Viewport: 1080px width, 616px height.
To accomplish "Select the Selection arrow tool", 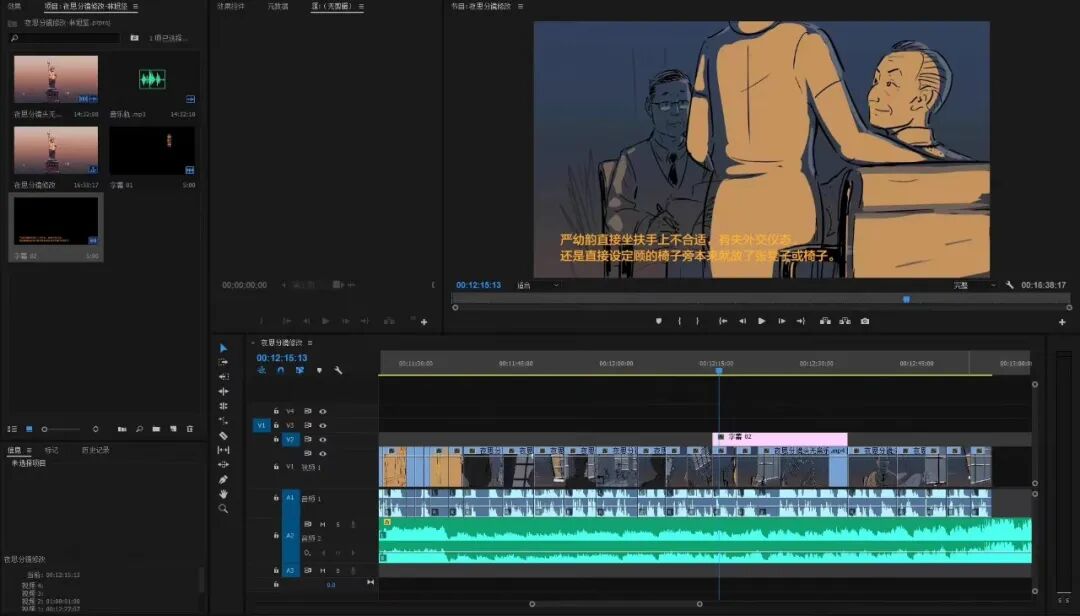I will pos(223,348).
